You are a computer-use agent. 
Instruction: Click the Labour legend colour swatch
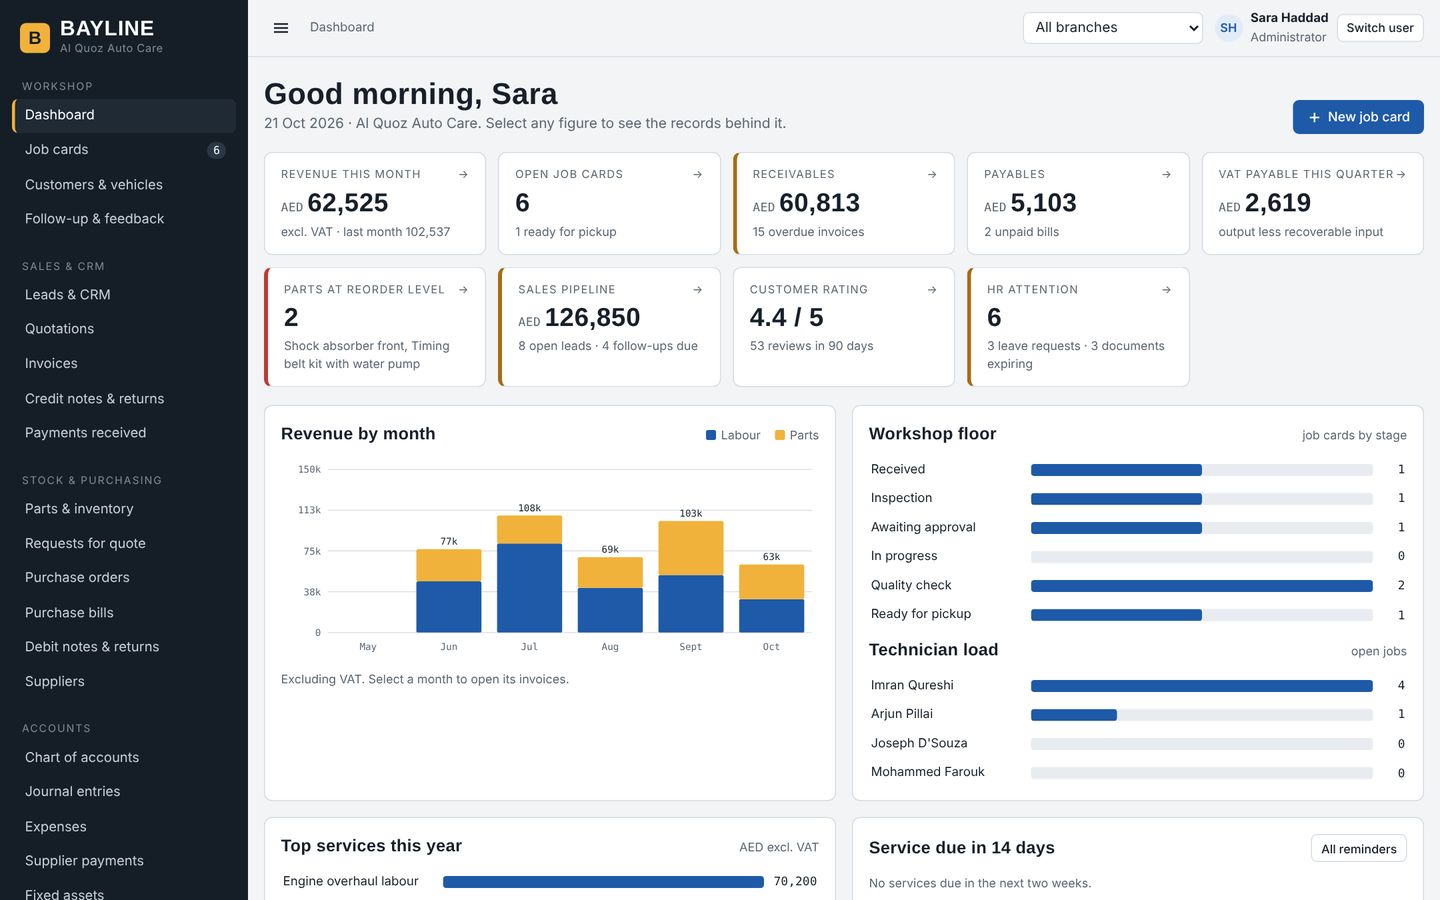(x=711, y=435)
